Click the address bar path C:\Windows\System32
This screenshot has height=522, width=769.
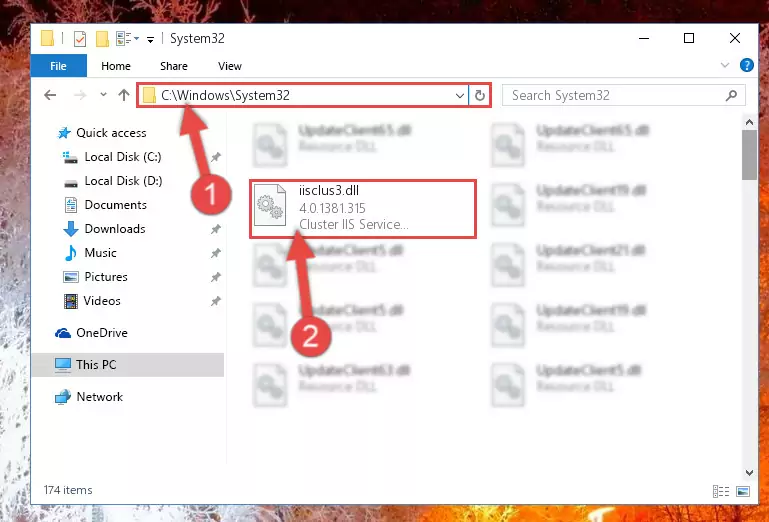(226, 95)
